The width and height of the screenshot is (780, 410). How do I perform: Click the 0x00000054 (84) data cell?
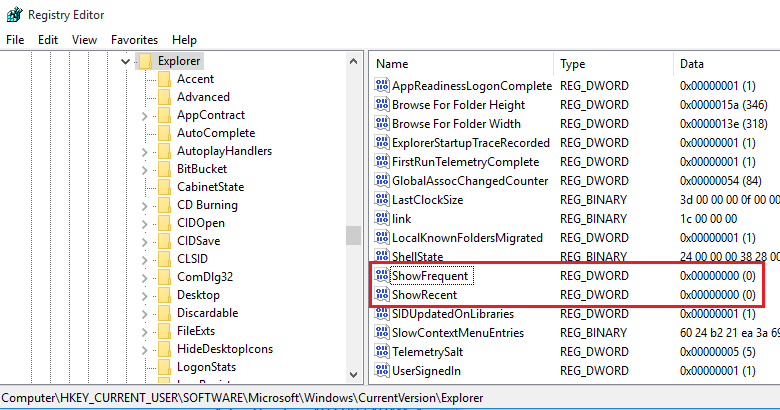point(720,181)
